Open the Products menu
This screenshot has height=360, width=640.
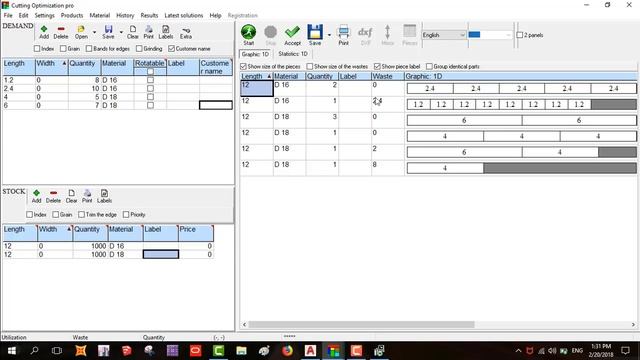pyautogui.click(x=72, y=15)
